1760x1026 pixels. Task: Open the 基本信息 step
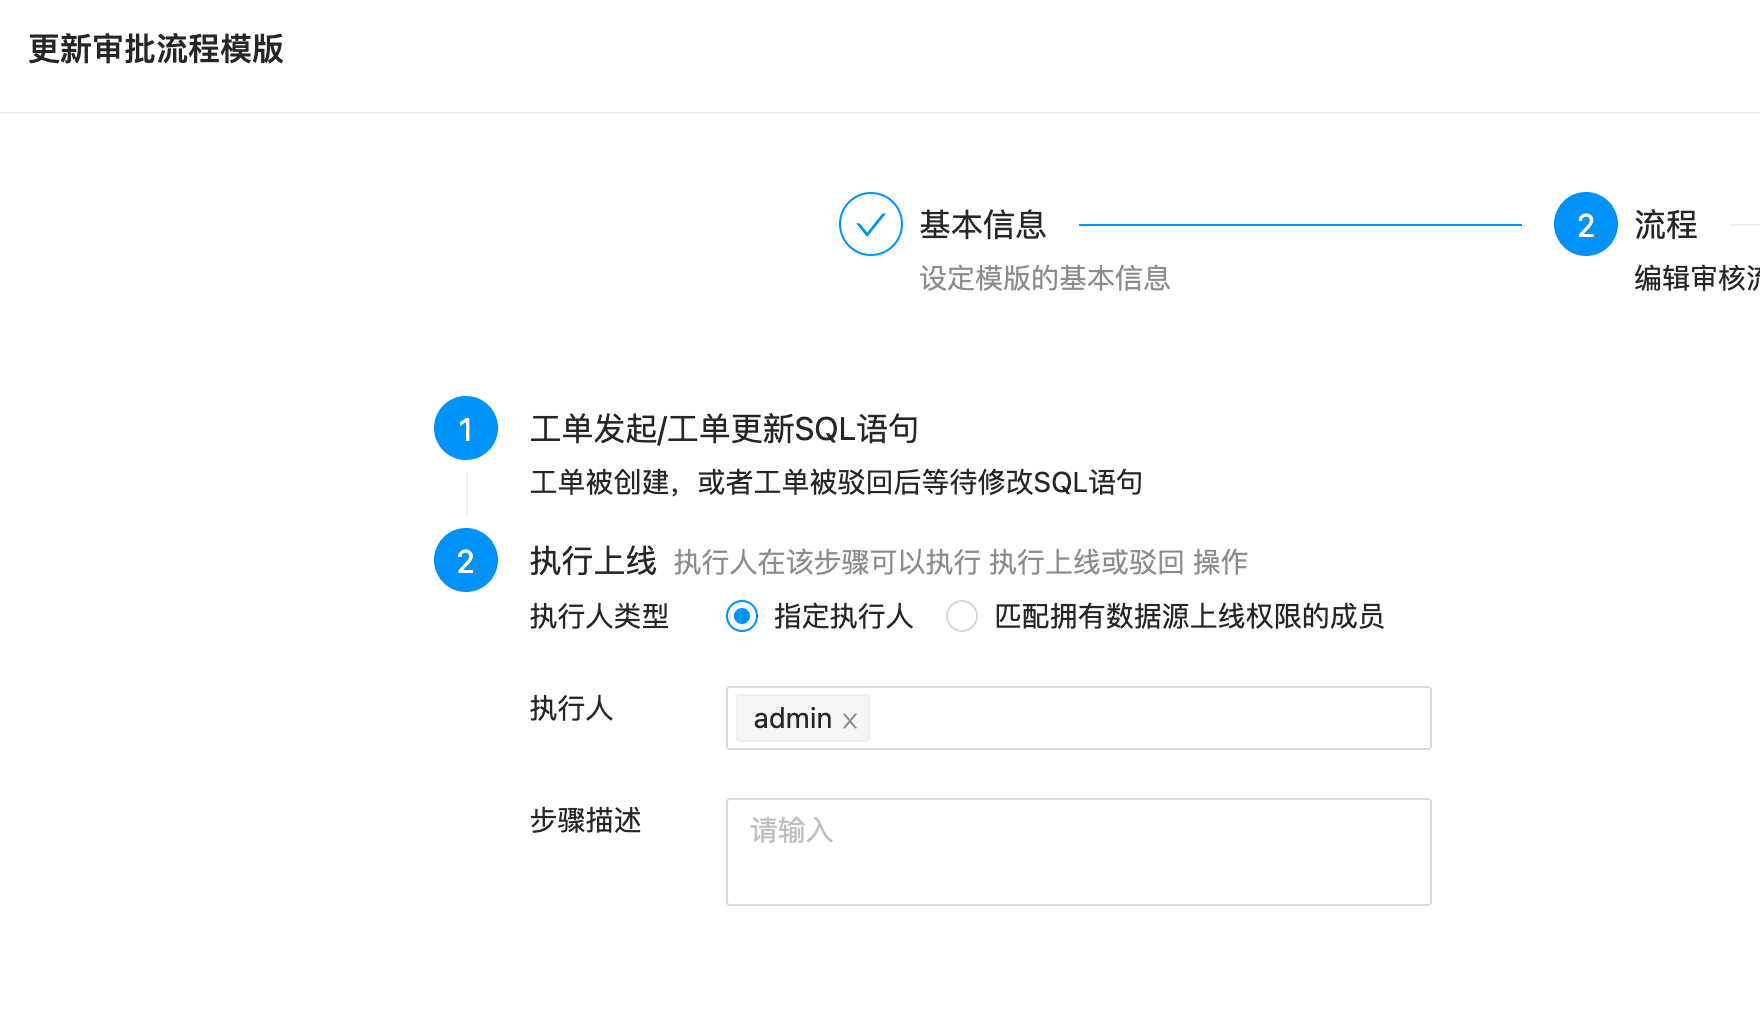point(981,224)
